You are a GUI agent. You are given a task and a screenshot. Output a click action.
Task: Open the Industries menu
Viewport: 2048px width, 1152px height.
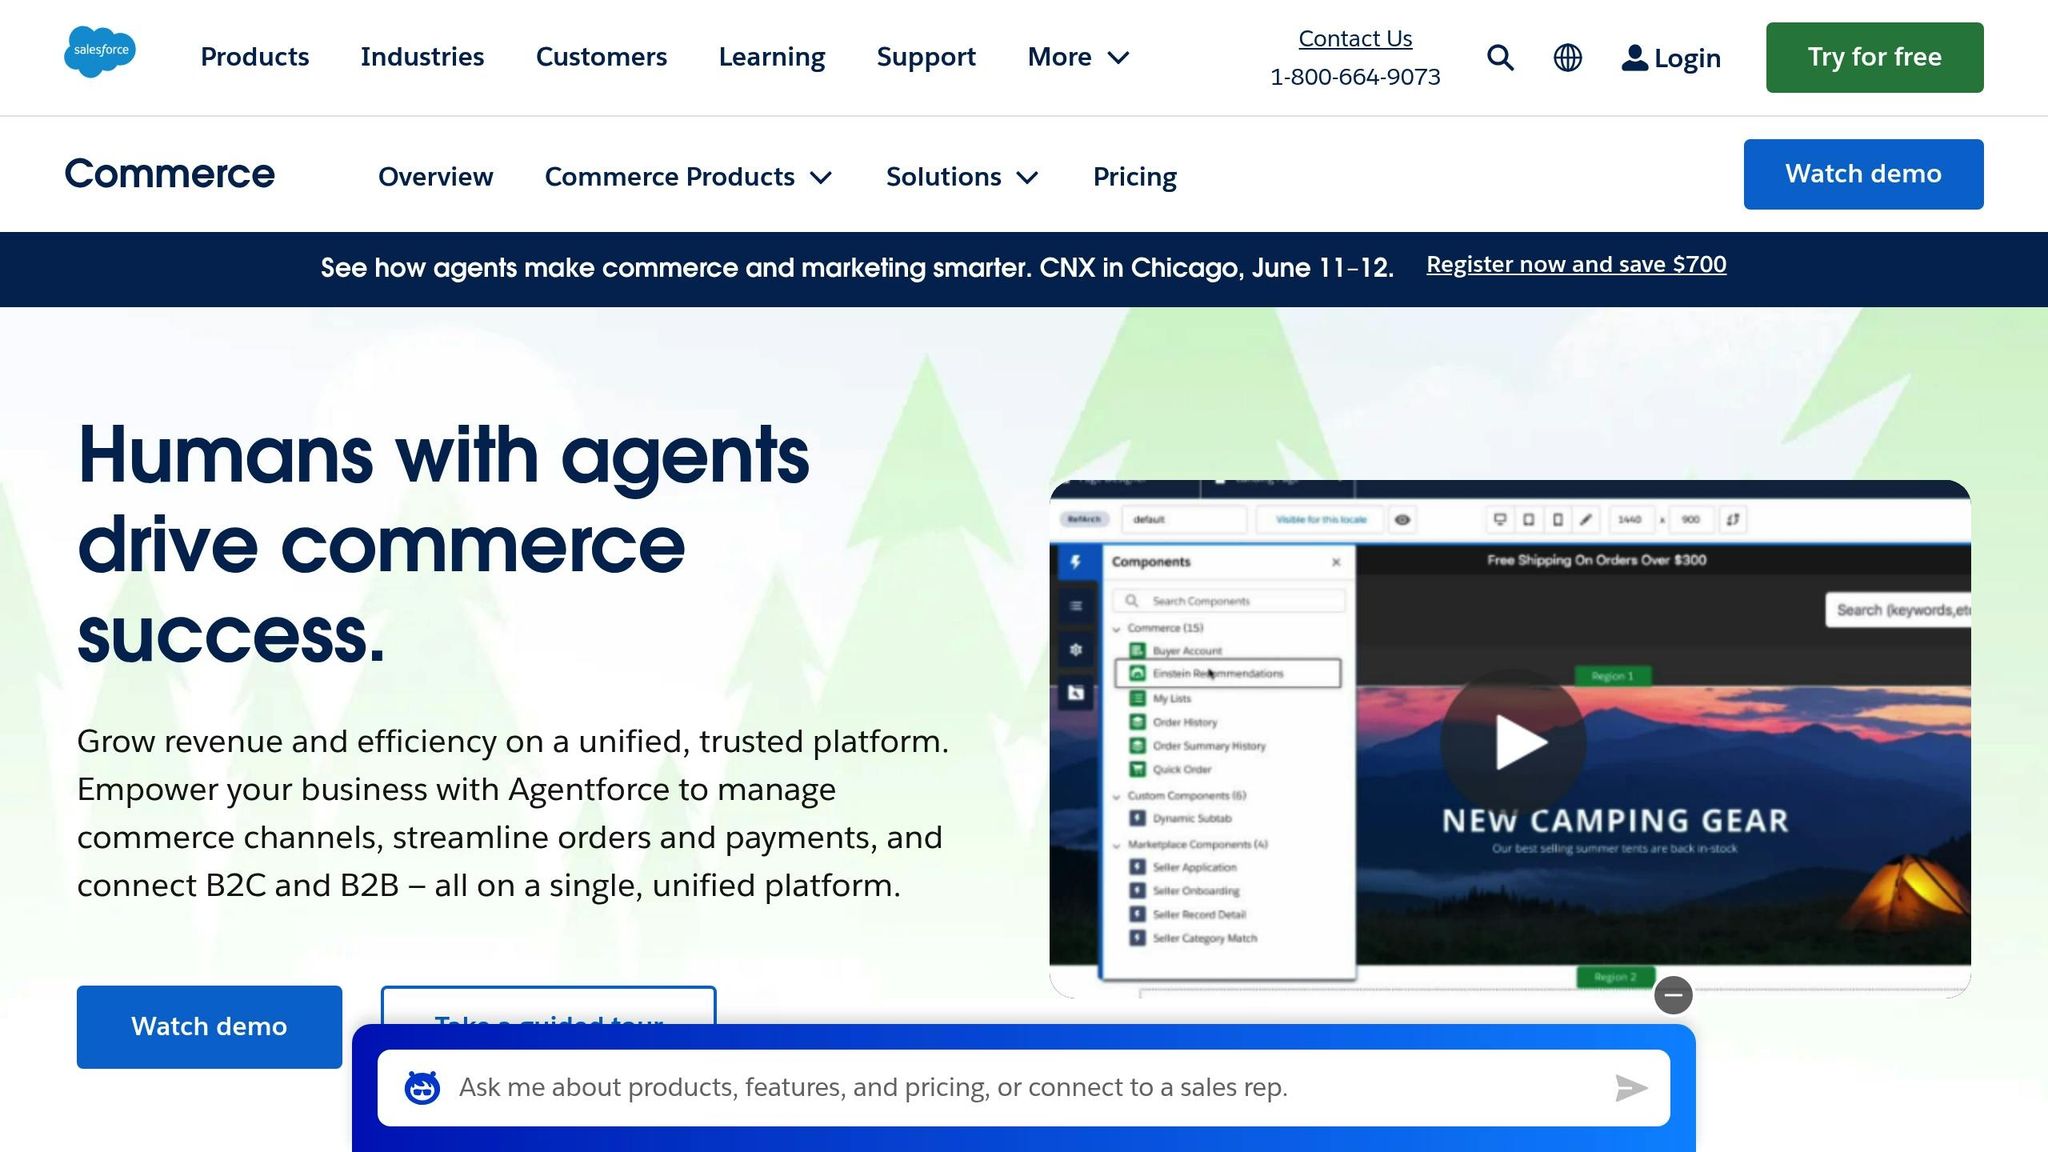coord(422,57)
